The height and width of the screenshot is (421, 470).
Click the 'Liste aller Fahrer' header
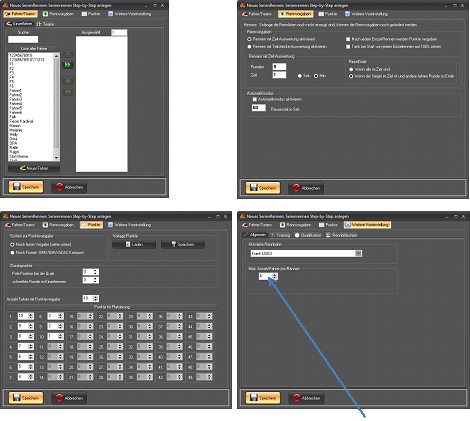(x=34, y=49)
